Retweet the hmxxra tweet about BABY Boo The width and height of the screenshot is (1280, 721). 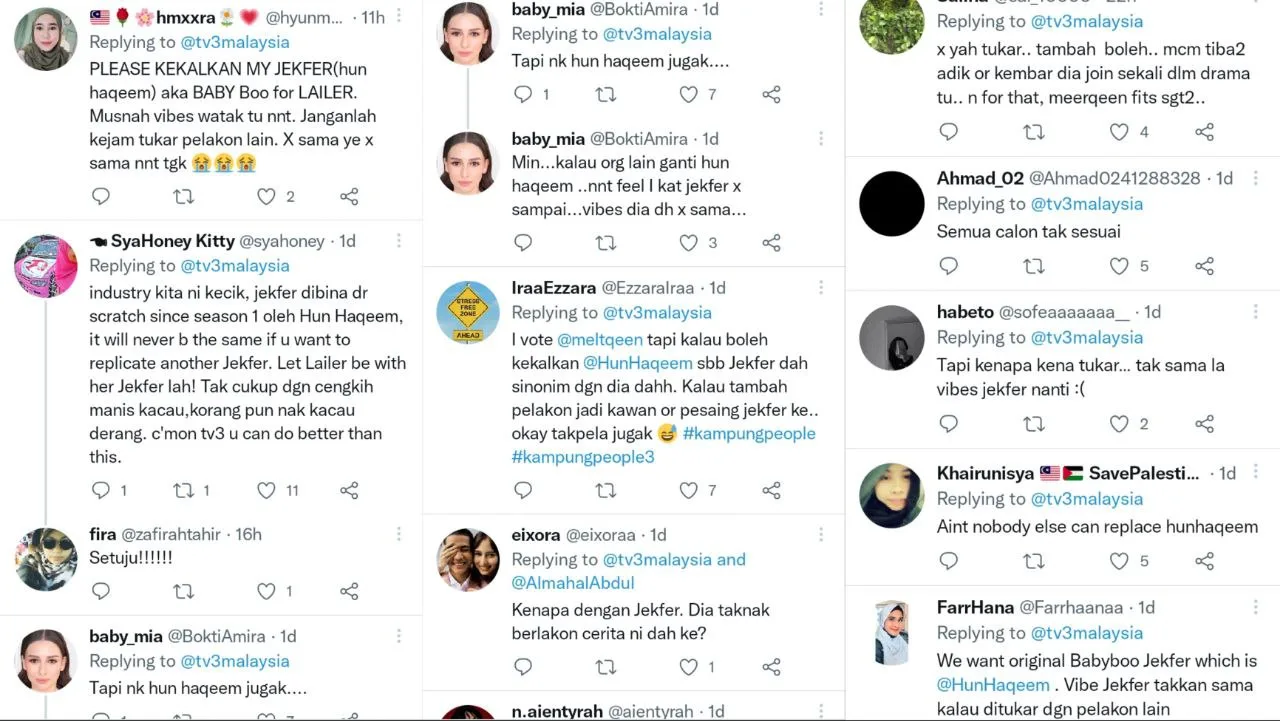click(x=184, y=197)
